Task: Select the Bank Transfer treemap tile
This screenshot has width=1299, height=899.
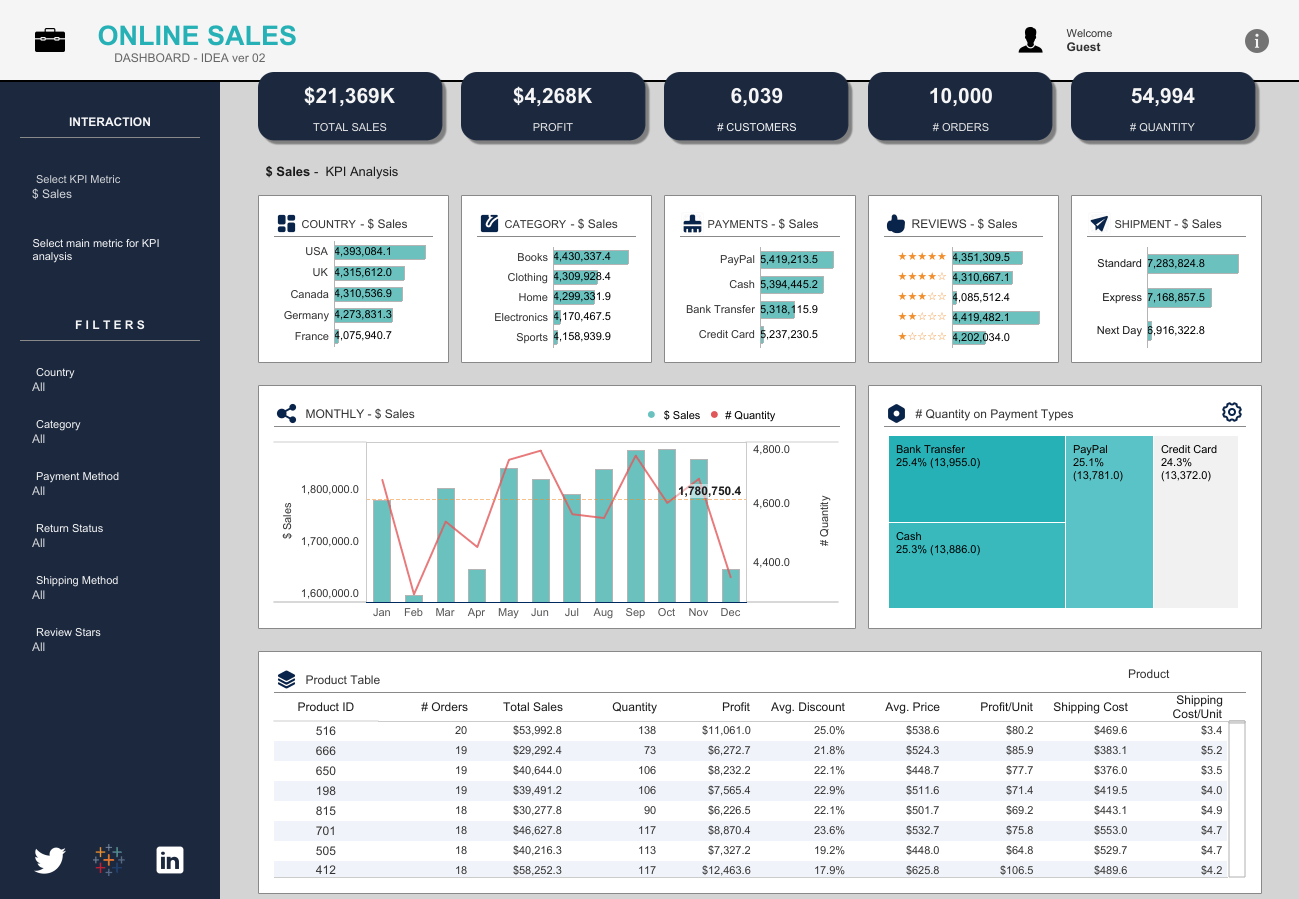Action: 976,478
